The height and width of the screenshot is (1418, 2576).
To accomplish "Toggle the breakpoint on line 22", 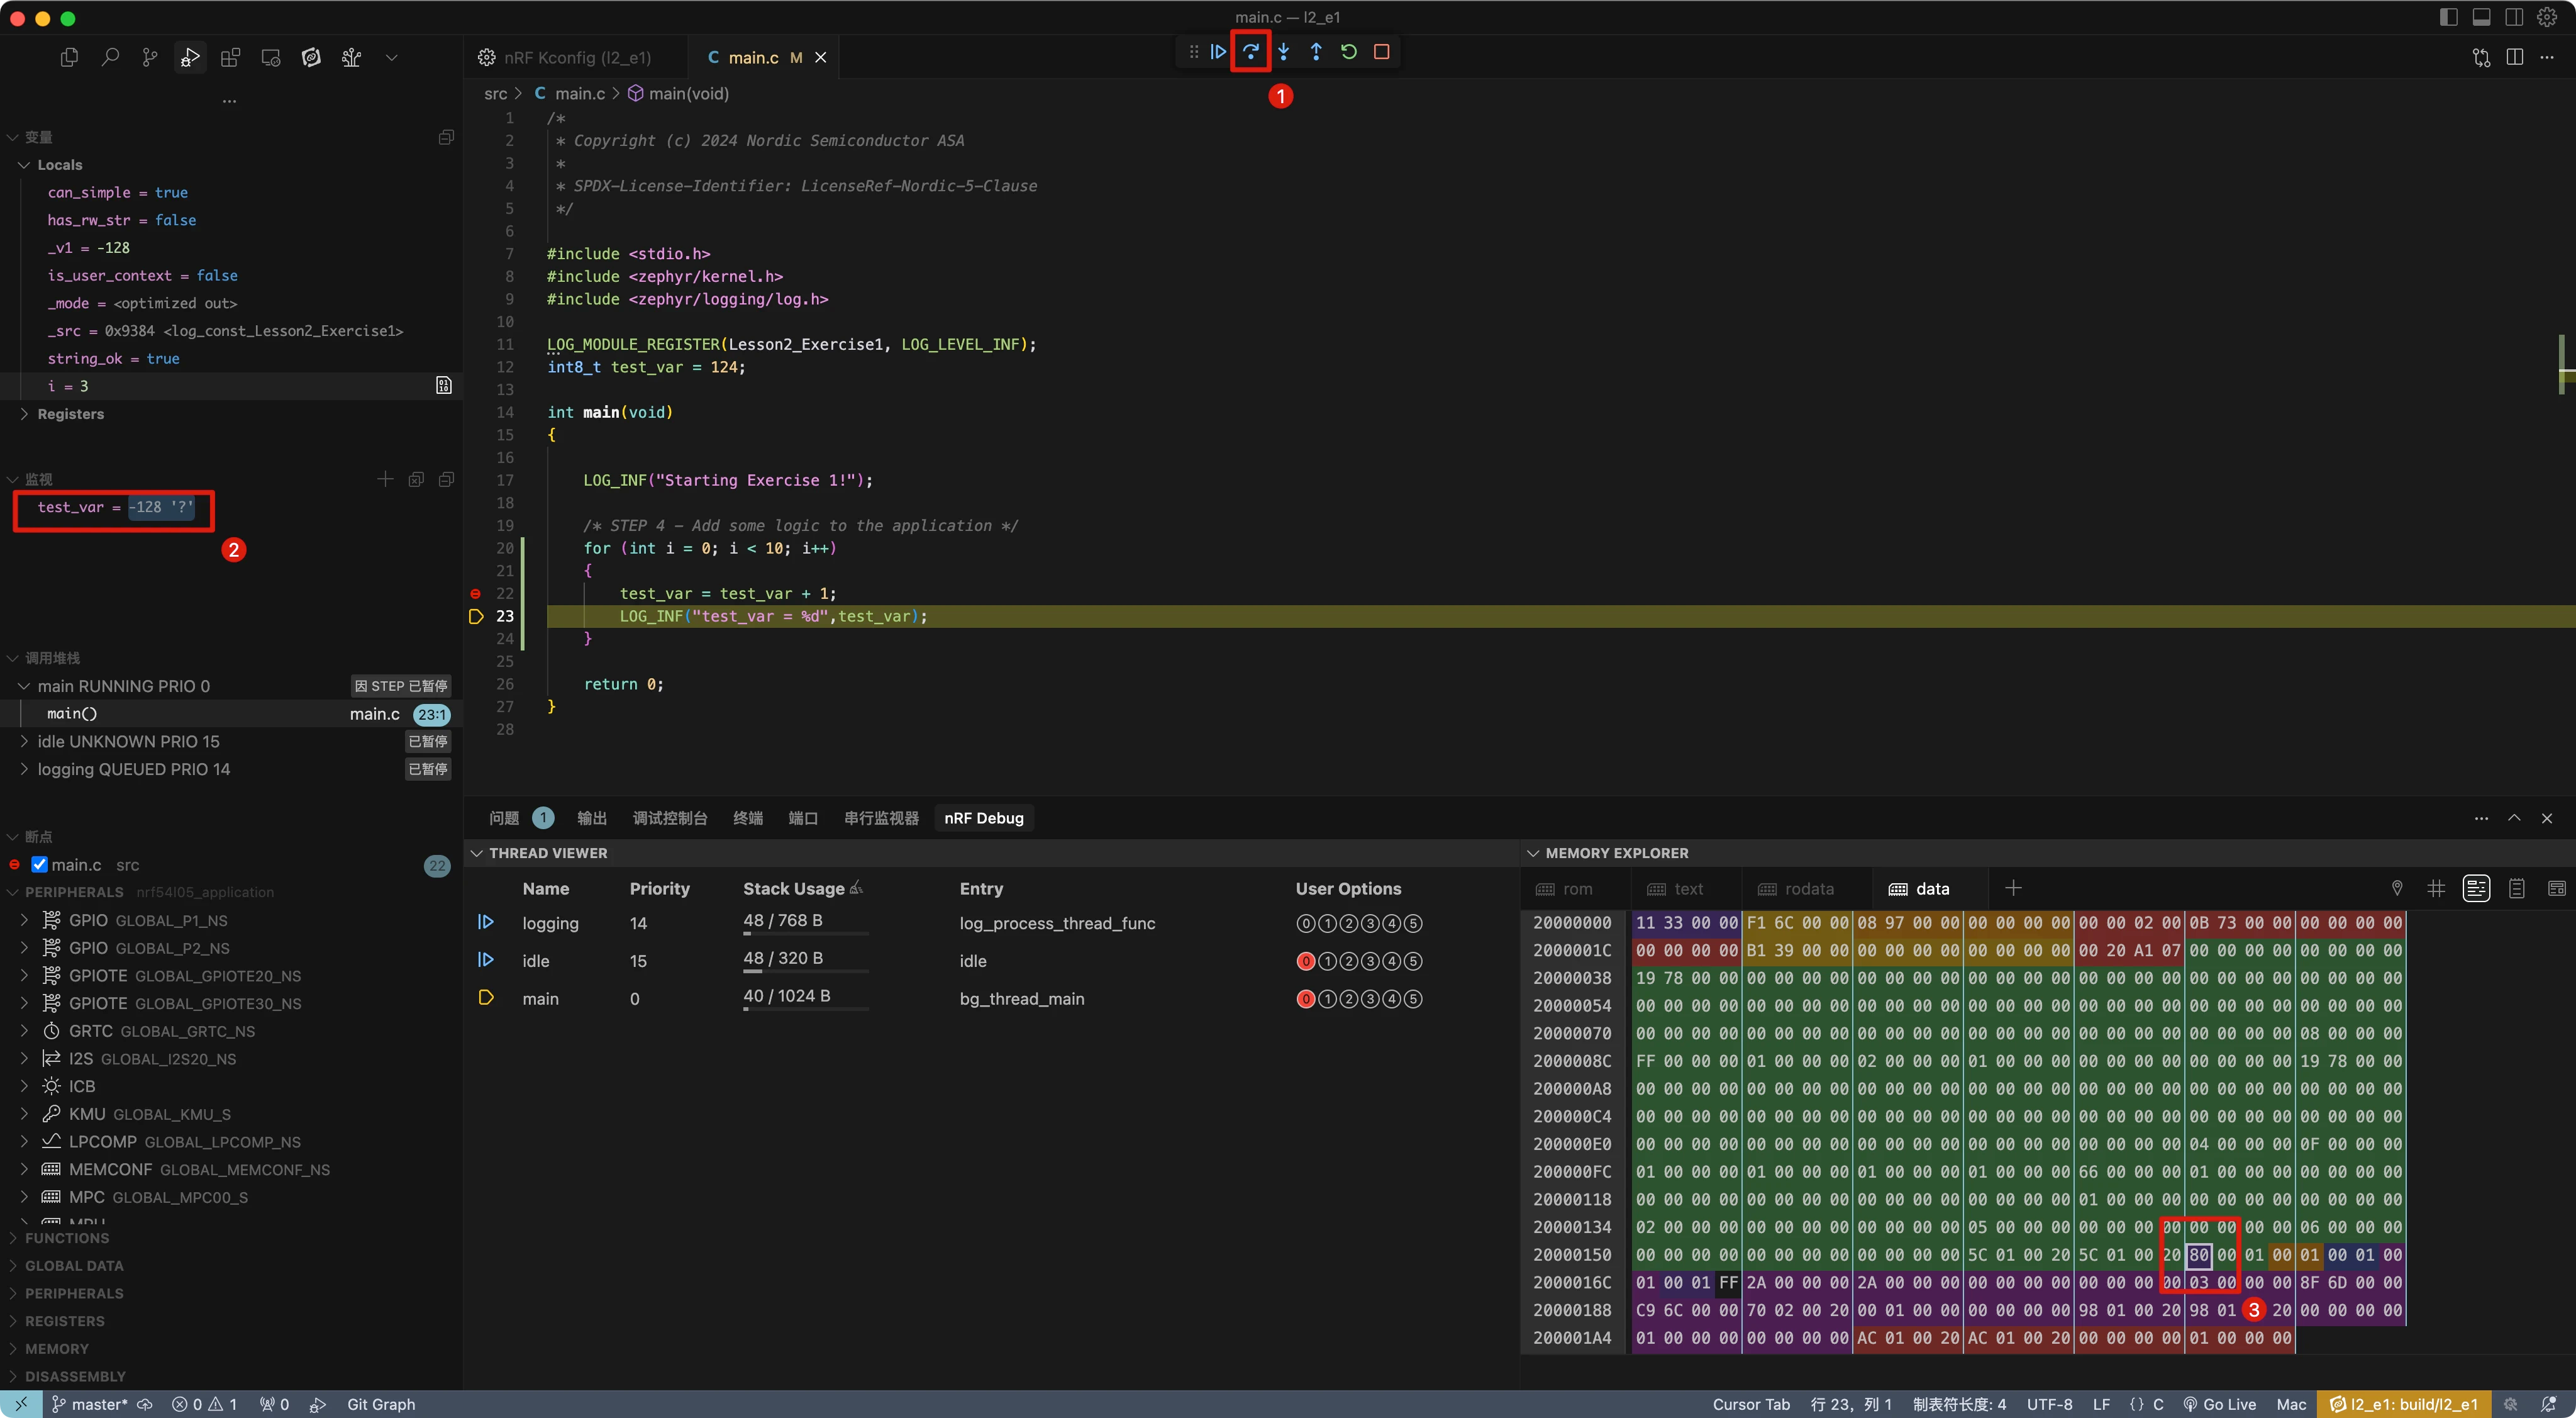I will point(476,594).
